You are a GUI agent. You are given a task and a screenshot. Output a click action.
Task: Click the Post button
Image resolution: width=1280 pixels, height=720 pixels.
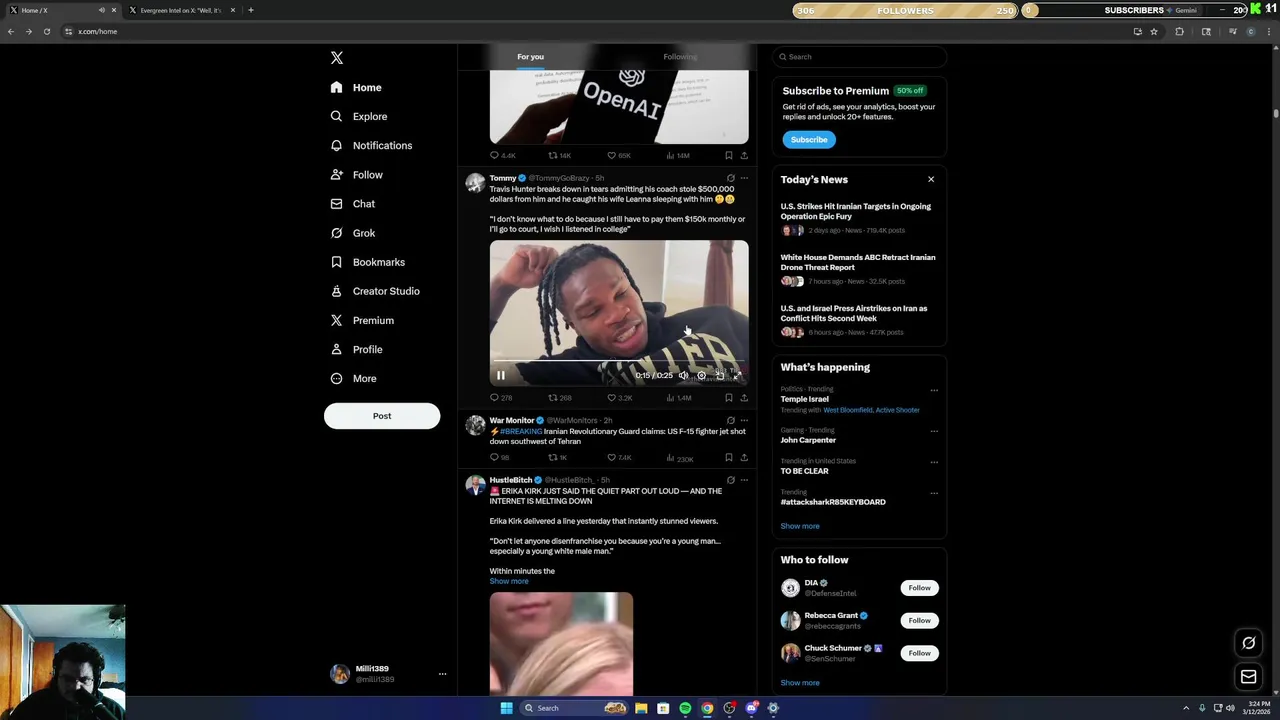(382, 416)
